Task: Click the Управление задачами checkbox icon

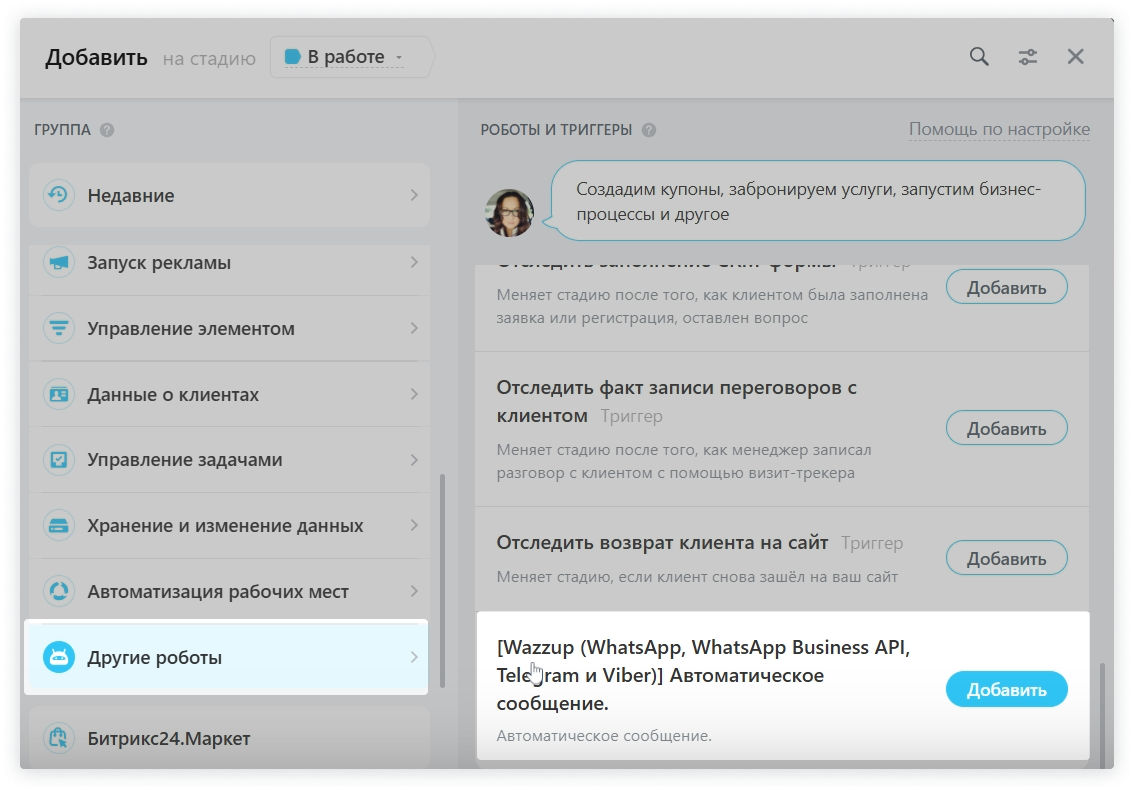Action: click(59, 460)
